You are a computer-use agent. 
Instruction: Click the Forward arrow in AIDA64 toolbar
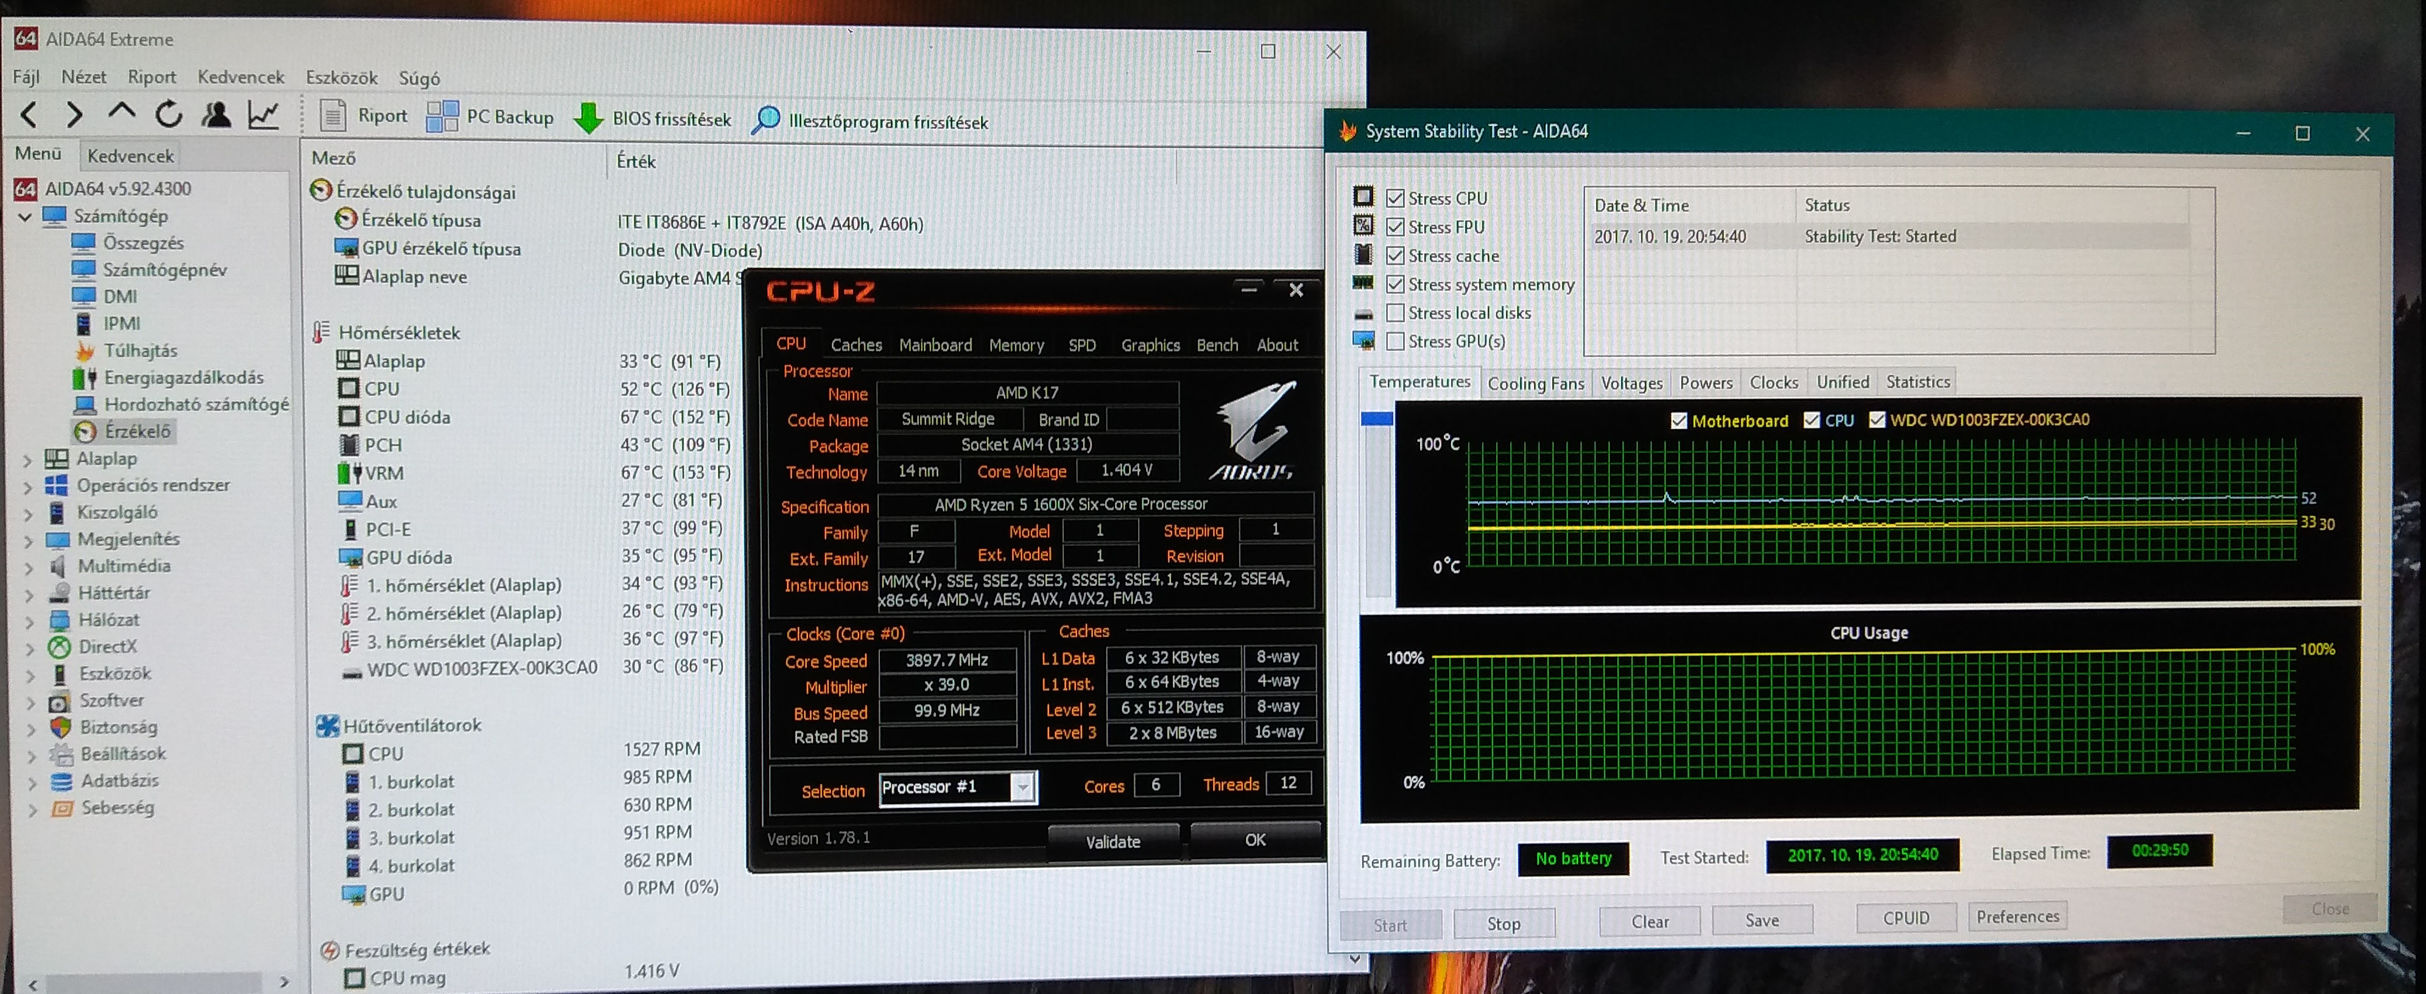coord(73,115)
